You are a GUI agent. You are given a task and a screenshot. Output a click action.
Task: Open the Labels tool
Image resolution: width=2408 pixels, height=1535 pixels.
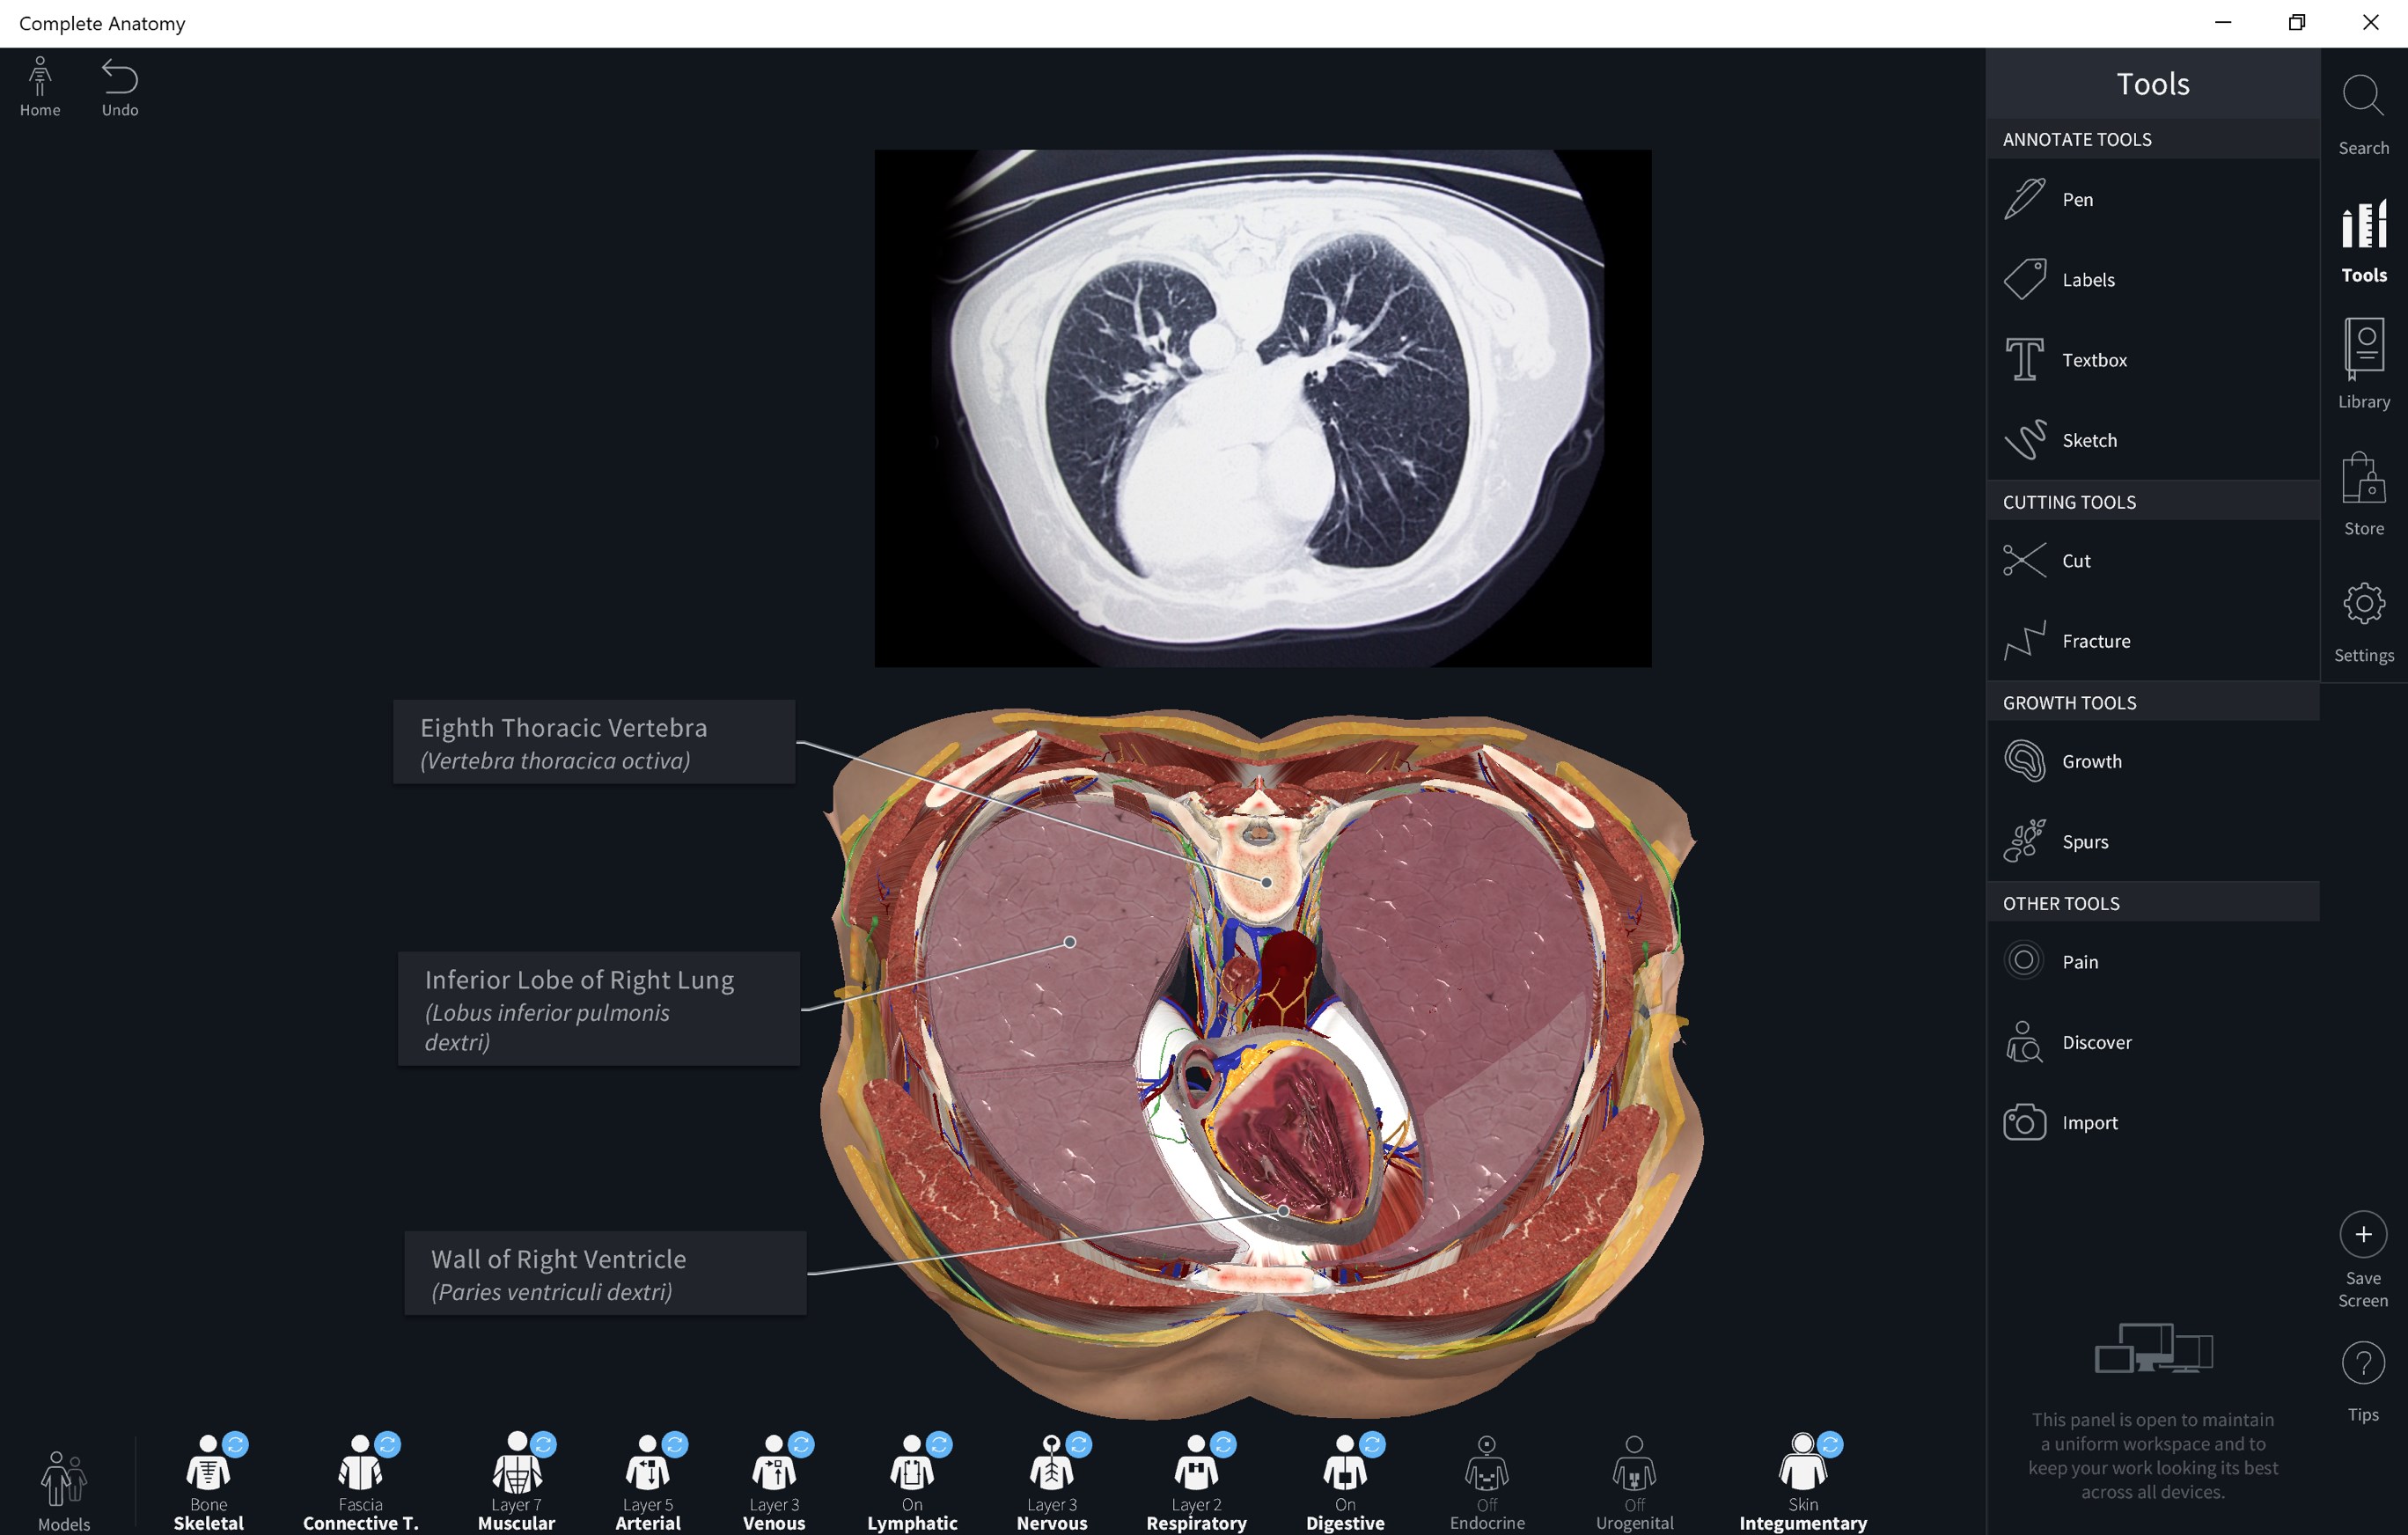[x=2152, y=280]
